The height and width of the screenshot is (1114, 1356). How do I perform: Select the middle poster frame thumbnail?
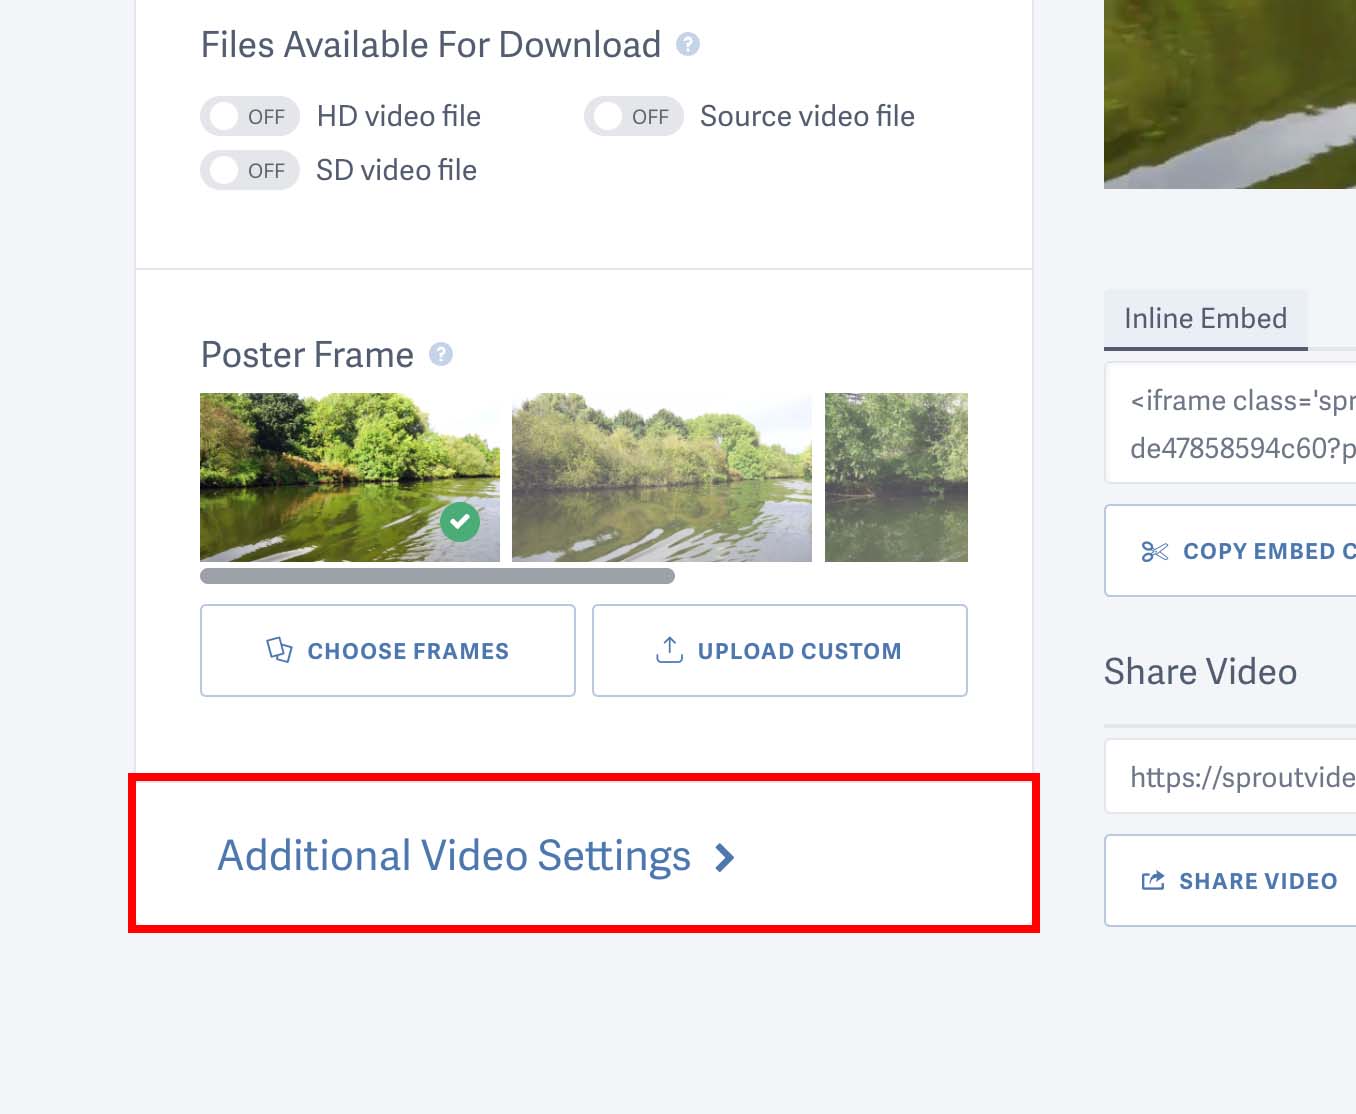click(x=661, y=476)
